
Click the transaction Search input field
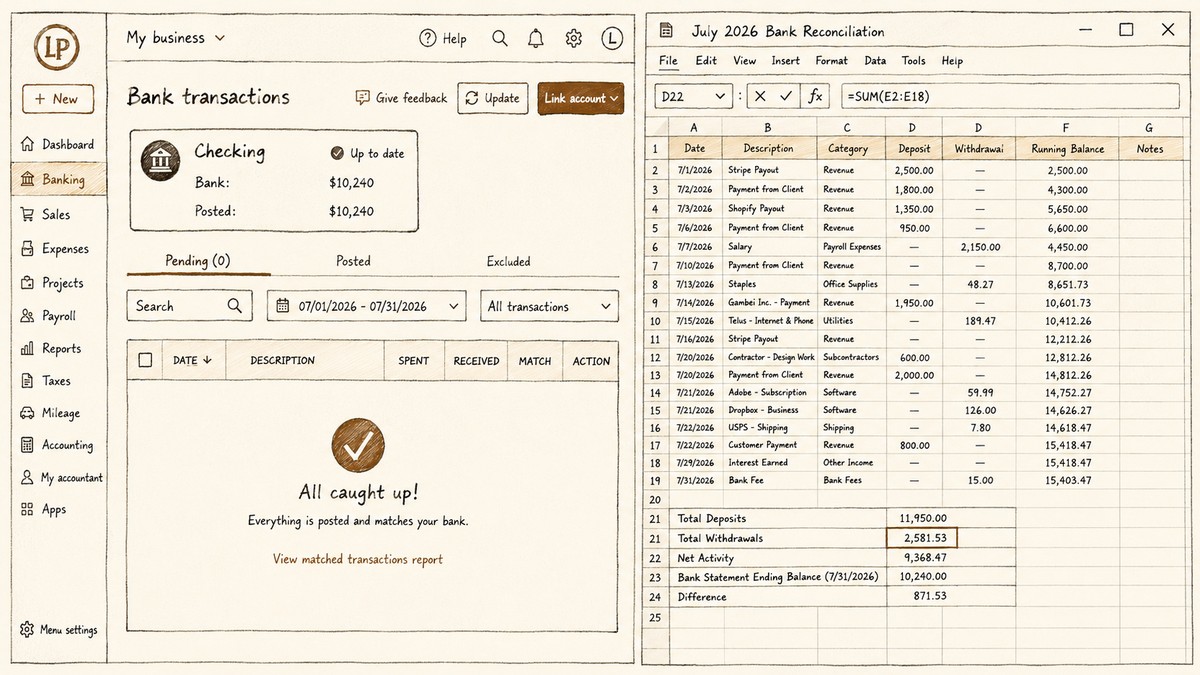[x=189, y=306]
